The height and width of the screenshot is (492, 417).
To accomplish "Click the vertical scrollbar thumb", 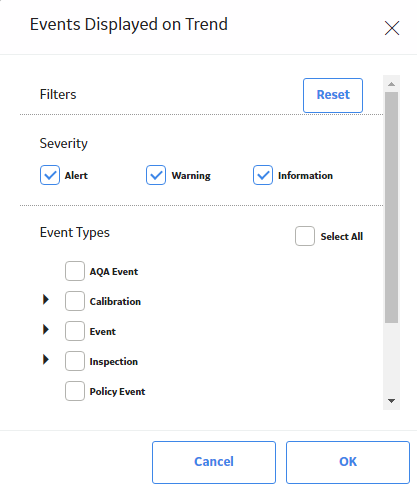I will 391,207.
